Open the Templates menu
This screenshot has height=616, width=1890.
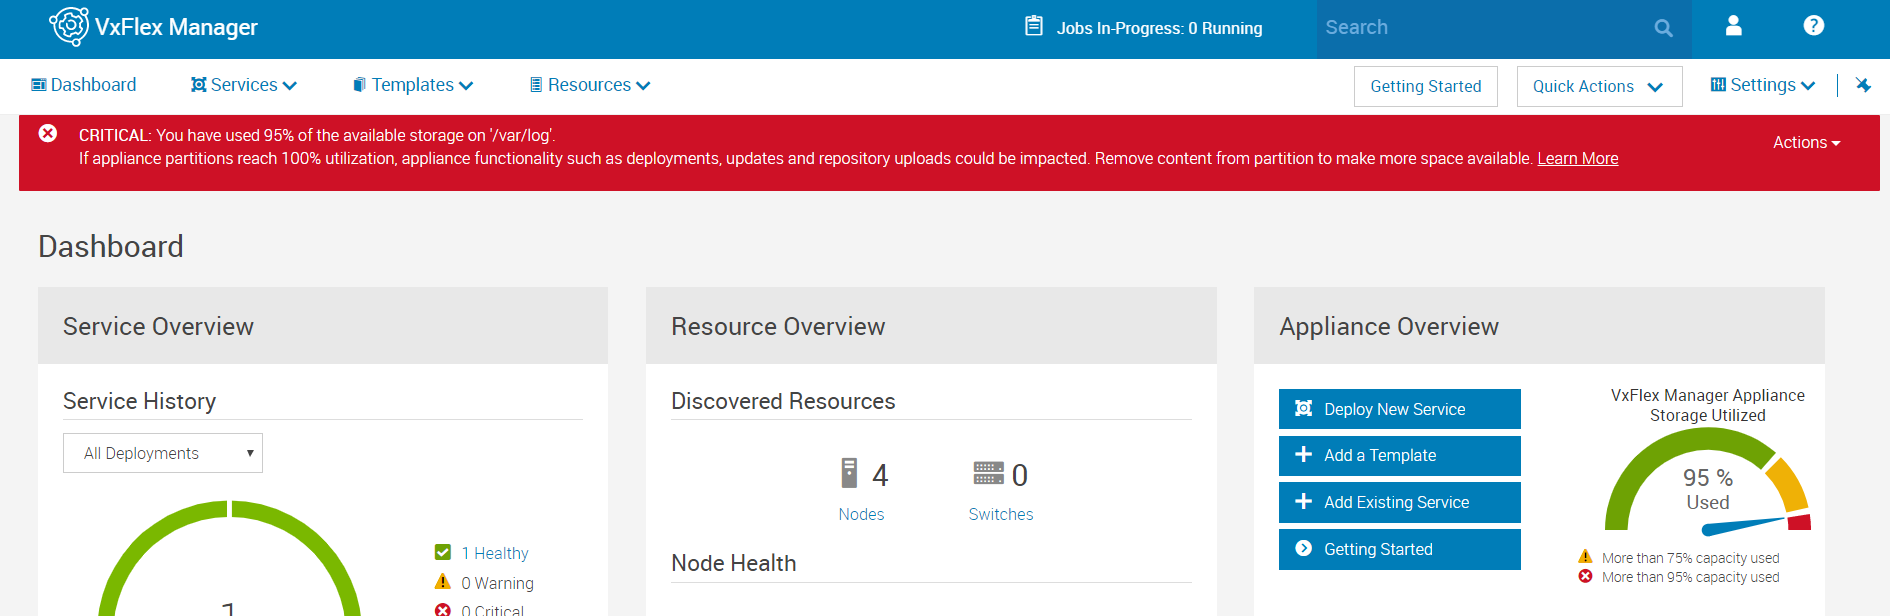[x=413, y=85]
